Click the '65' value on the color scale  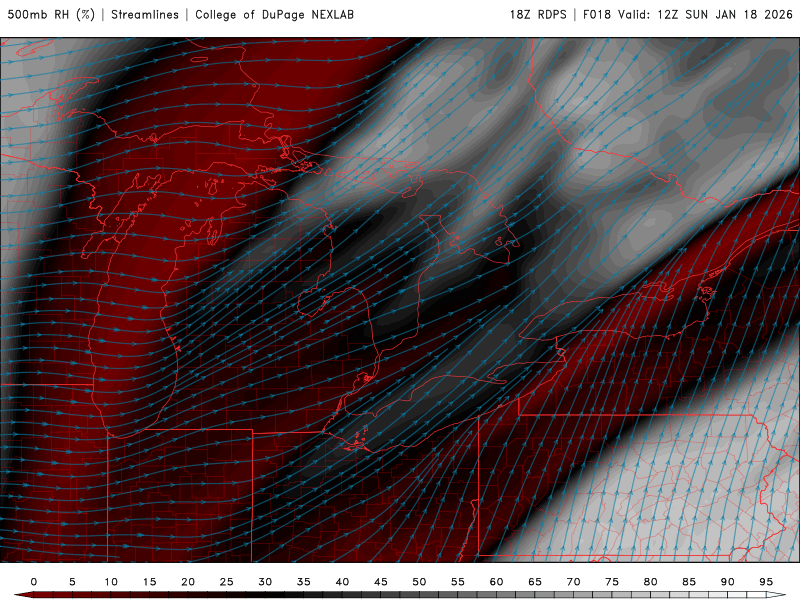(x=535, y=582)
